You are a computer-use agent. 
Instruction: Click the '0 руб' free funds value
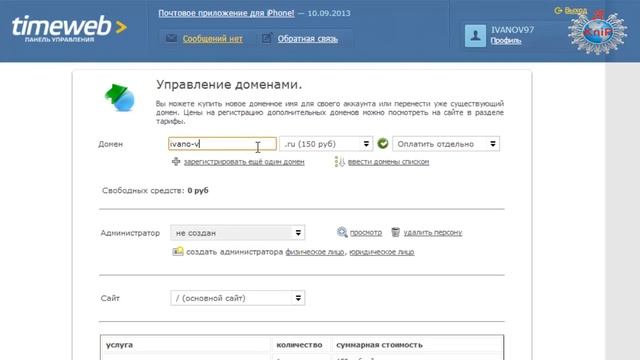(198, 191)
